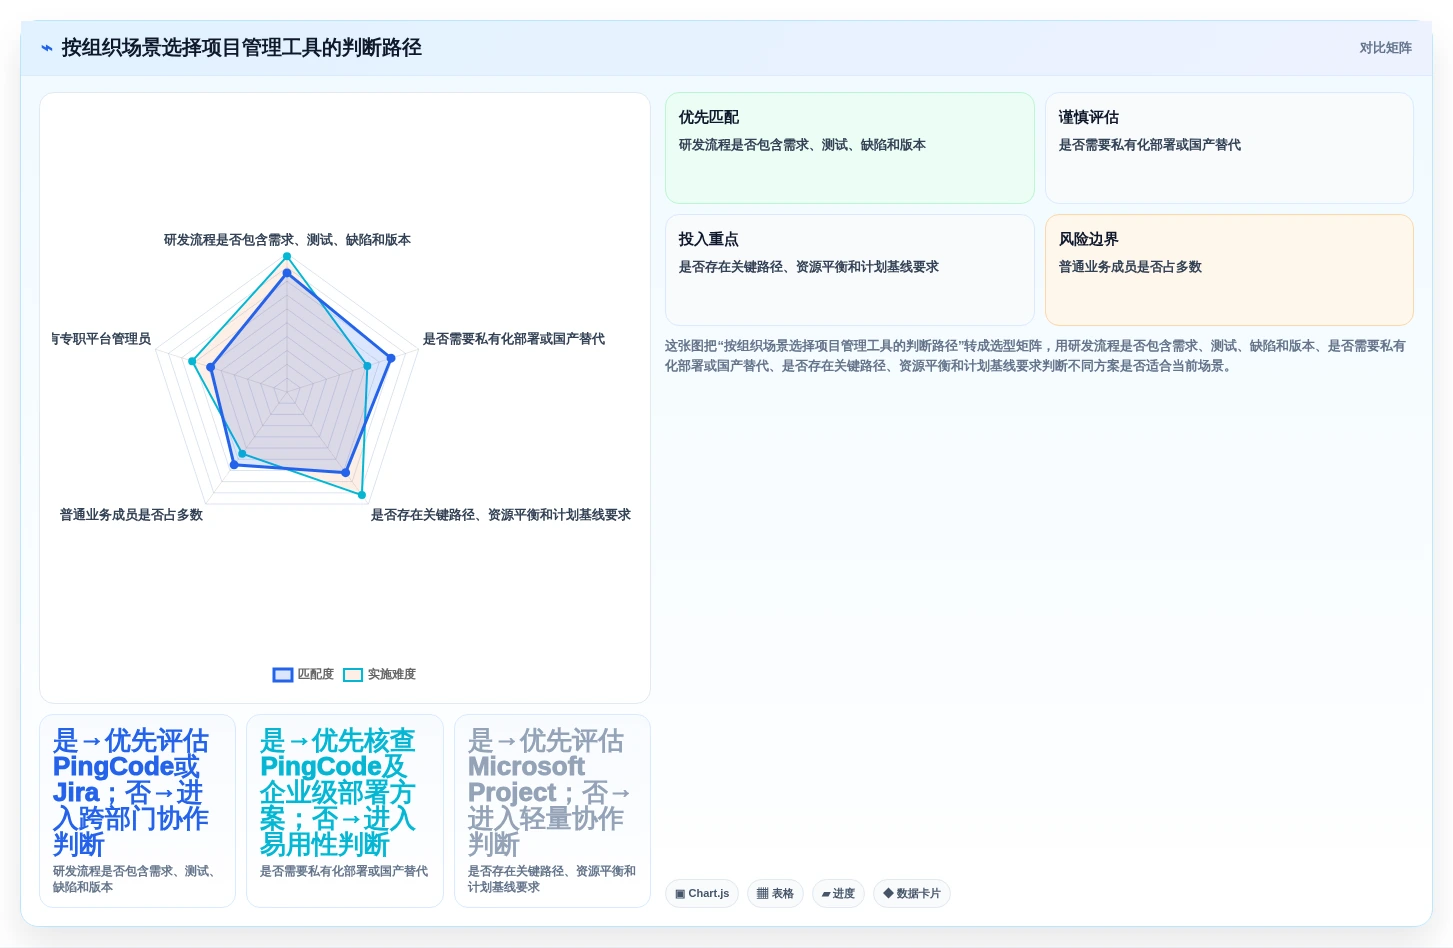Click the blue 匹配度 data point on the right axis

coord(391,358)
